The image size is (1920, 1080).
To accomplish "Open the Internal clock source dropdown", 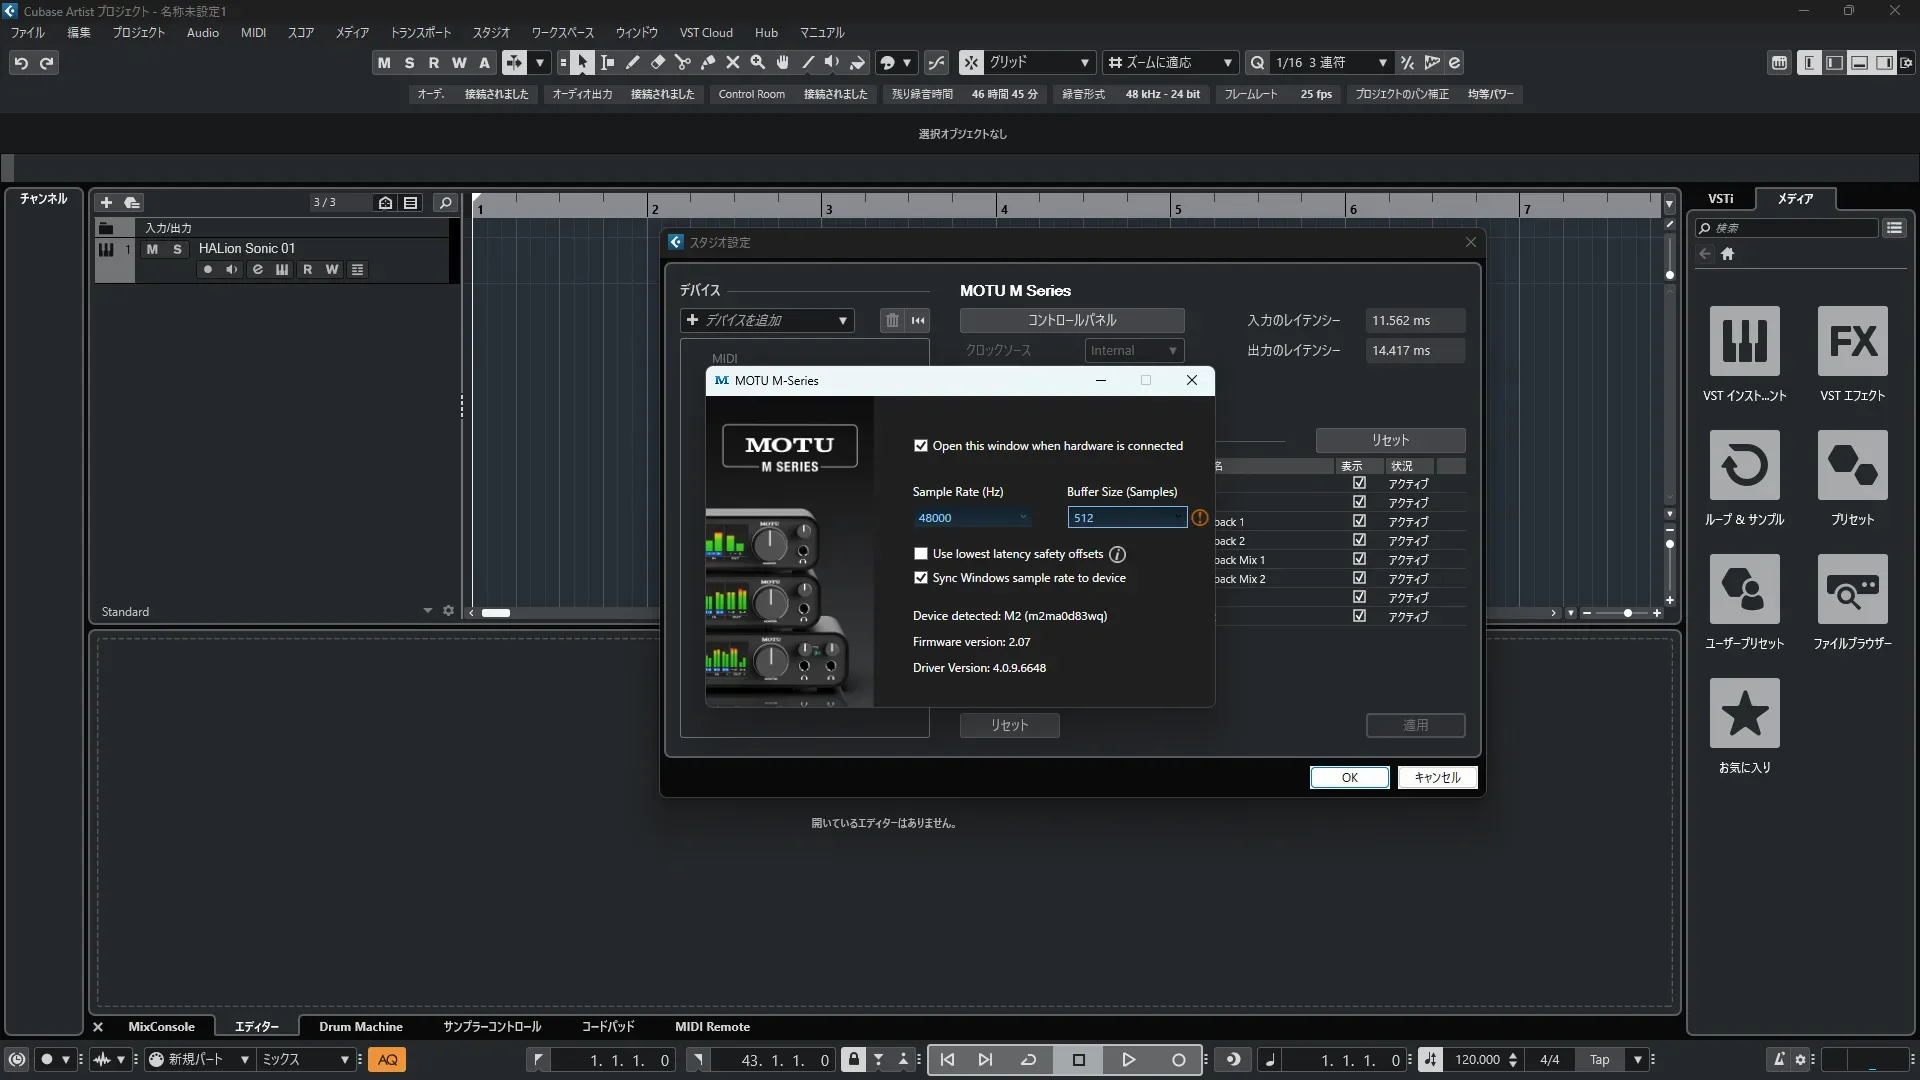I will tap(1134, 351).
